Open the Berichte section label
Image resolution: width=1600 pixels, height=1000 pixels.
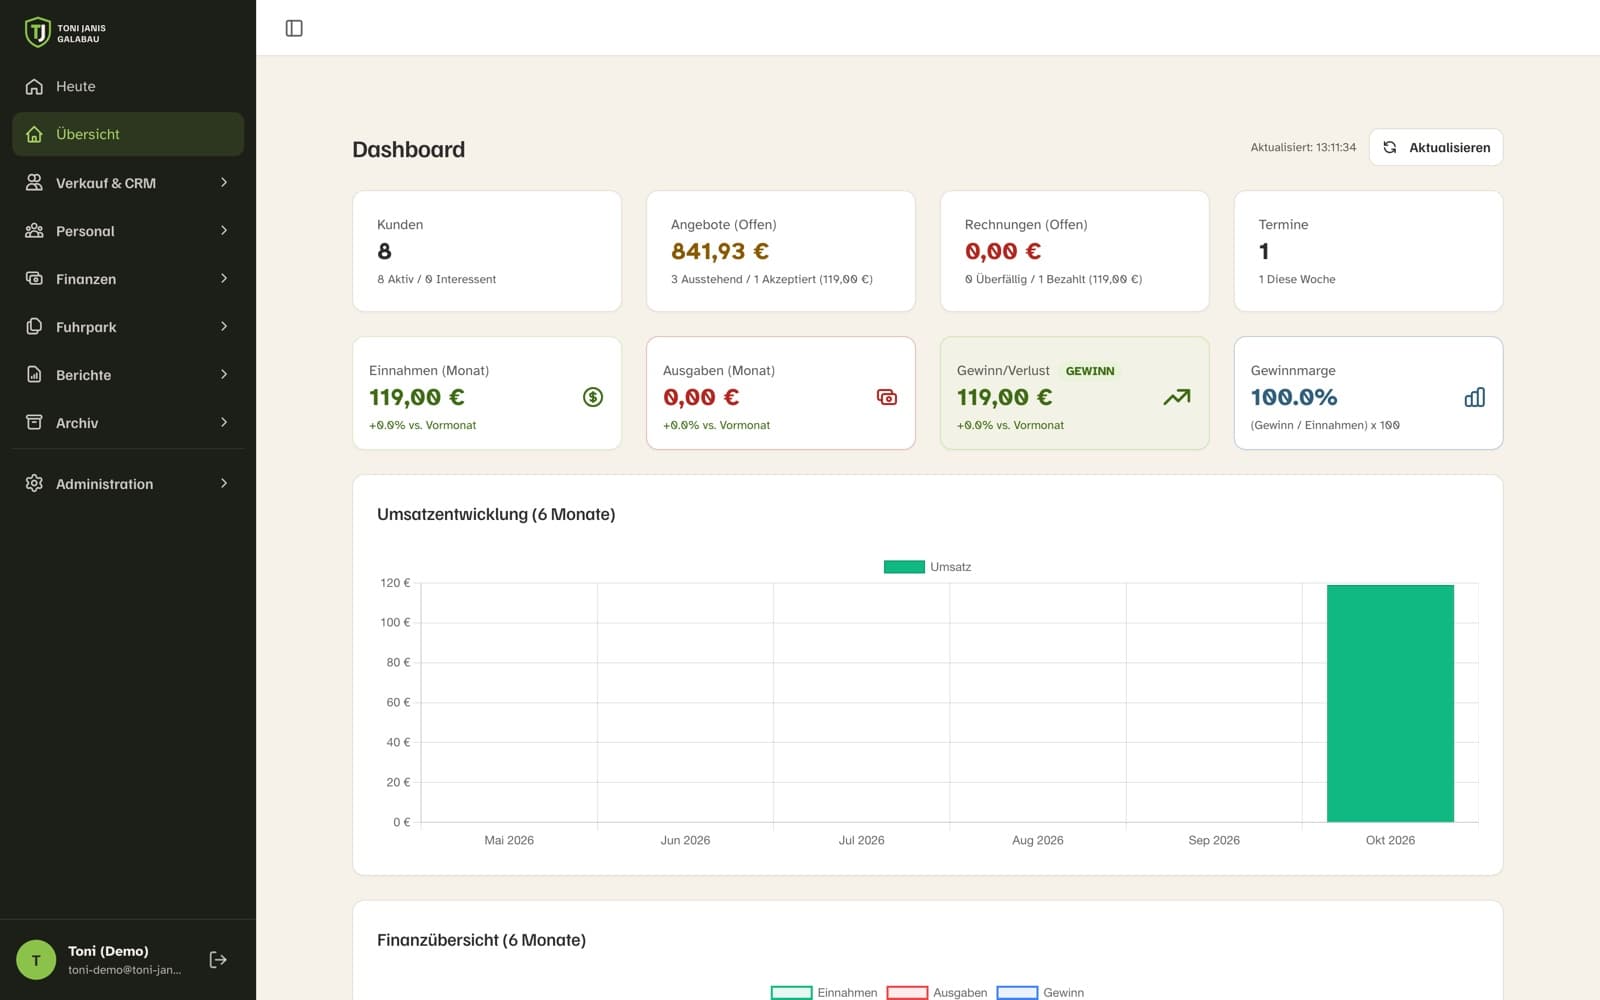click(84, 375)
